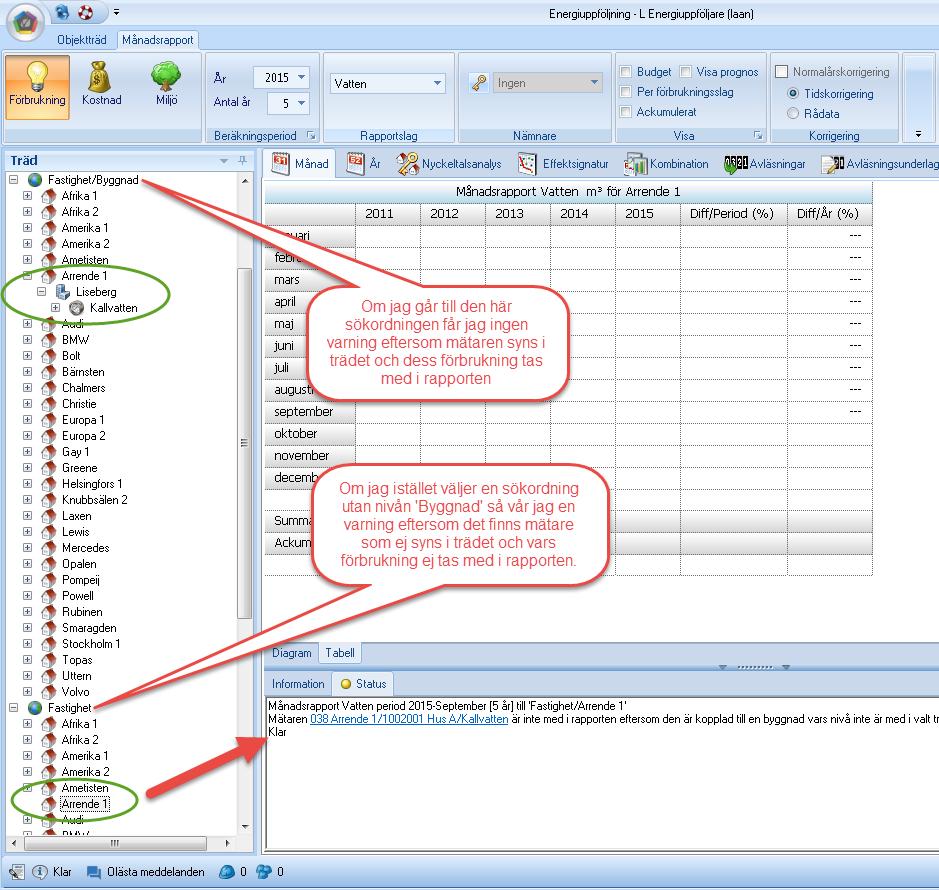Click the info Klar status icon
The image size is (939, 890).
pyautogui.click(x=40, y=872)
